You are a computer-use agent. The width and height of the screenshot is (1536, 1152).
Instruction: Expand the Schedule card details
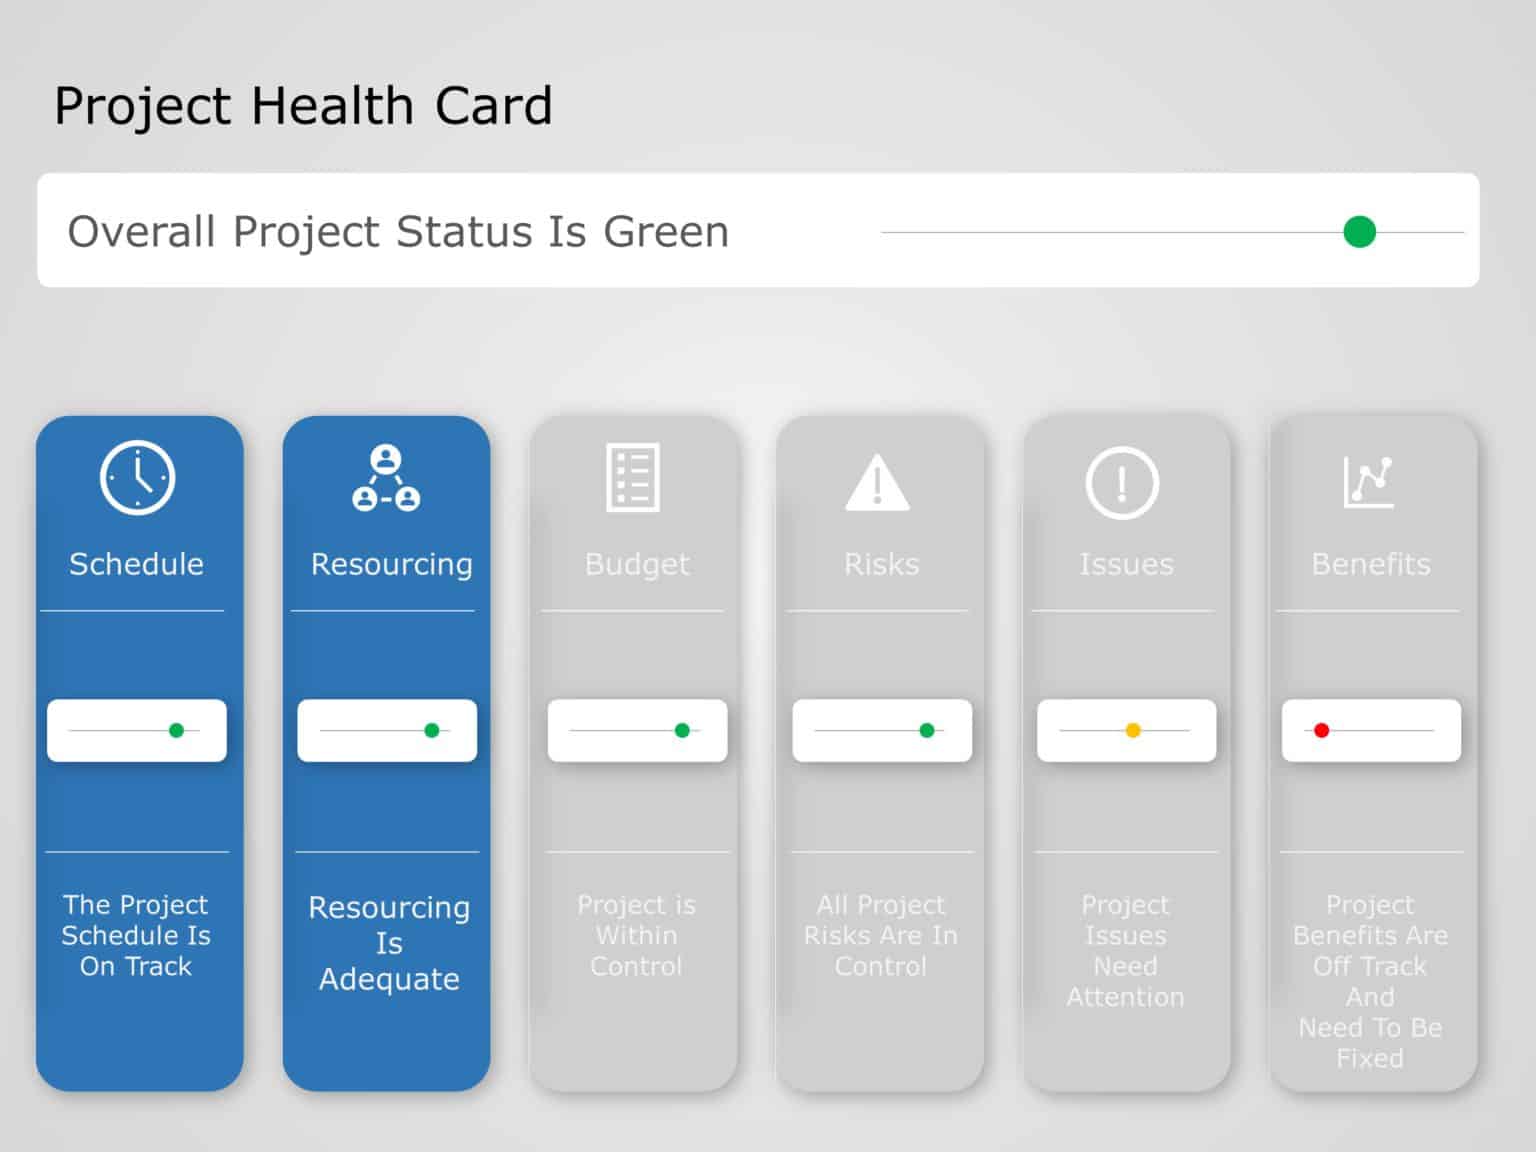pos(137,563)
